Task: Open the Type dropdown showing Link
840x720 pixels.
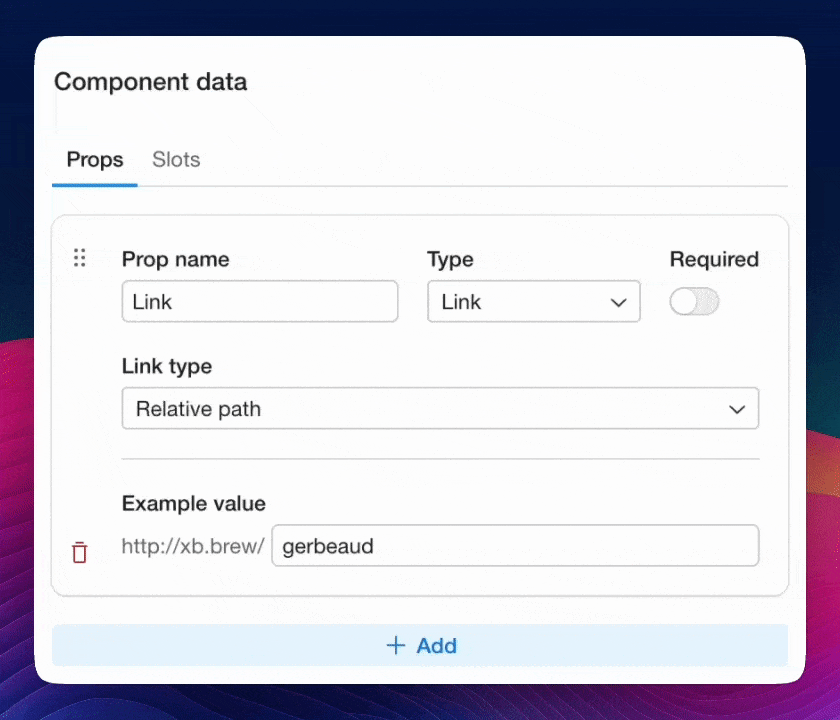Action: (533, 302)
